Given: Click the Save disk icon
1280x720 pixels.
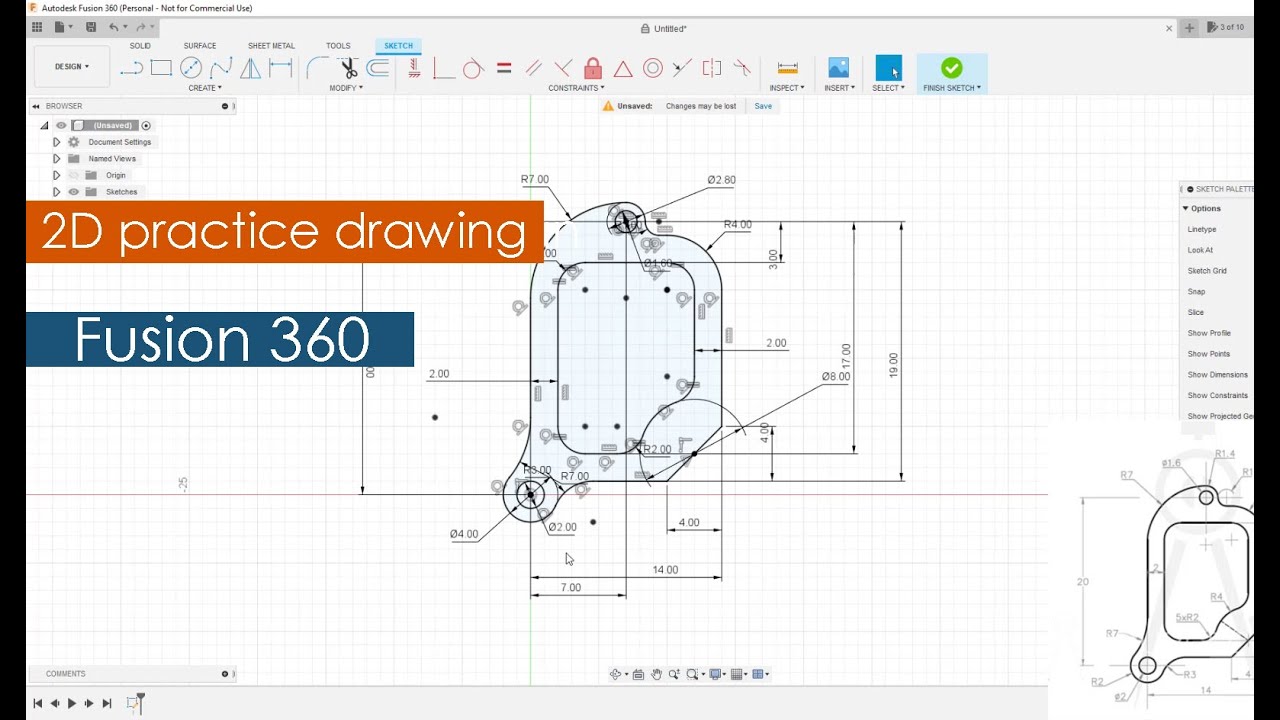Looking at the screenshot, I should [x=91, y=27].
